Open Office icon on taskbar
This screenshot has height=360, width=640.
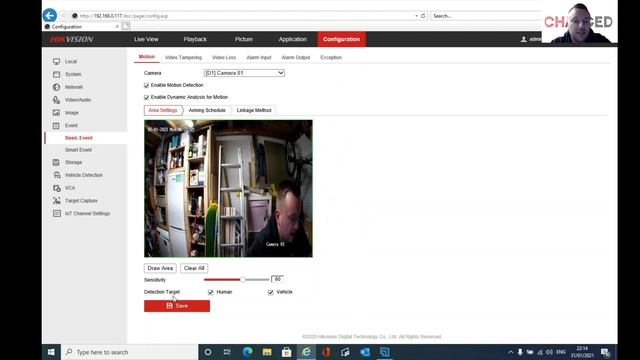pos(326,352)
